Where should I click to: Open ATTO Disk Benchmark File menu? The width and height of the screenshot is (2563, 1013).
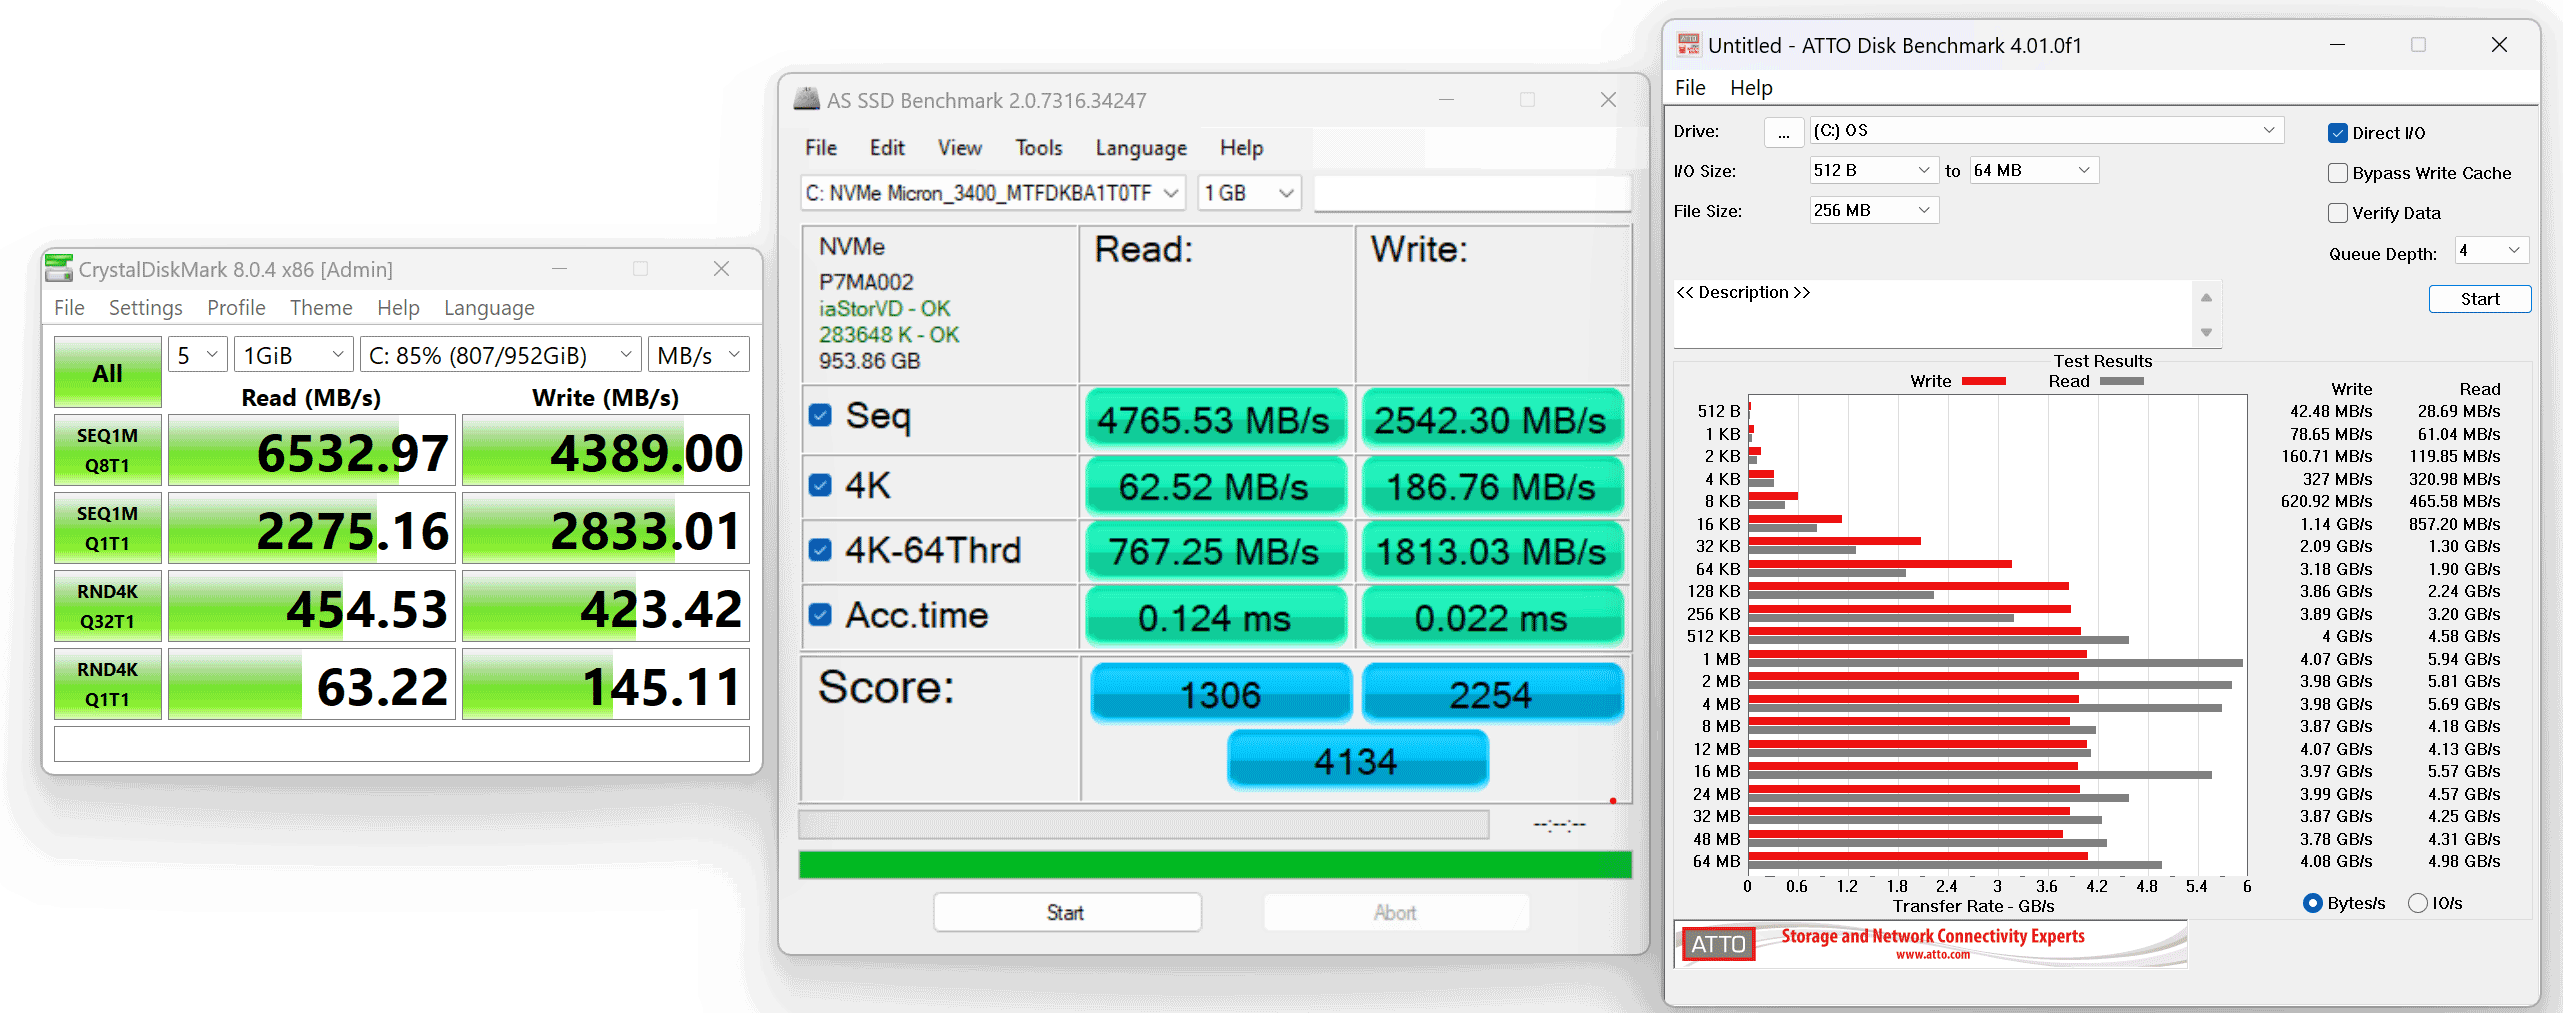[x=1690, y=88]
